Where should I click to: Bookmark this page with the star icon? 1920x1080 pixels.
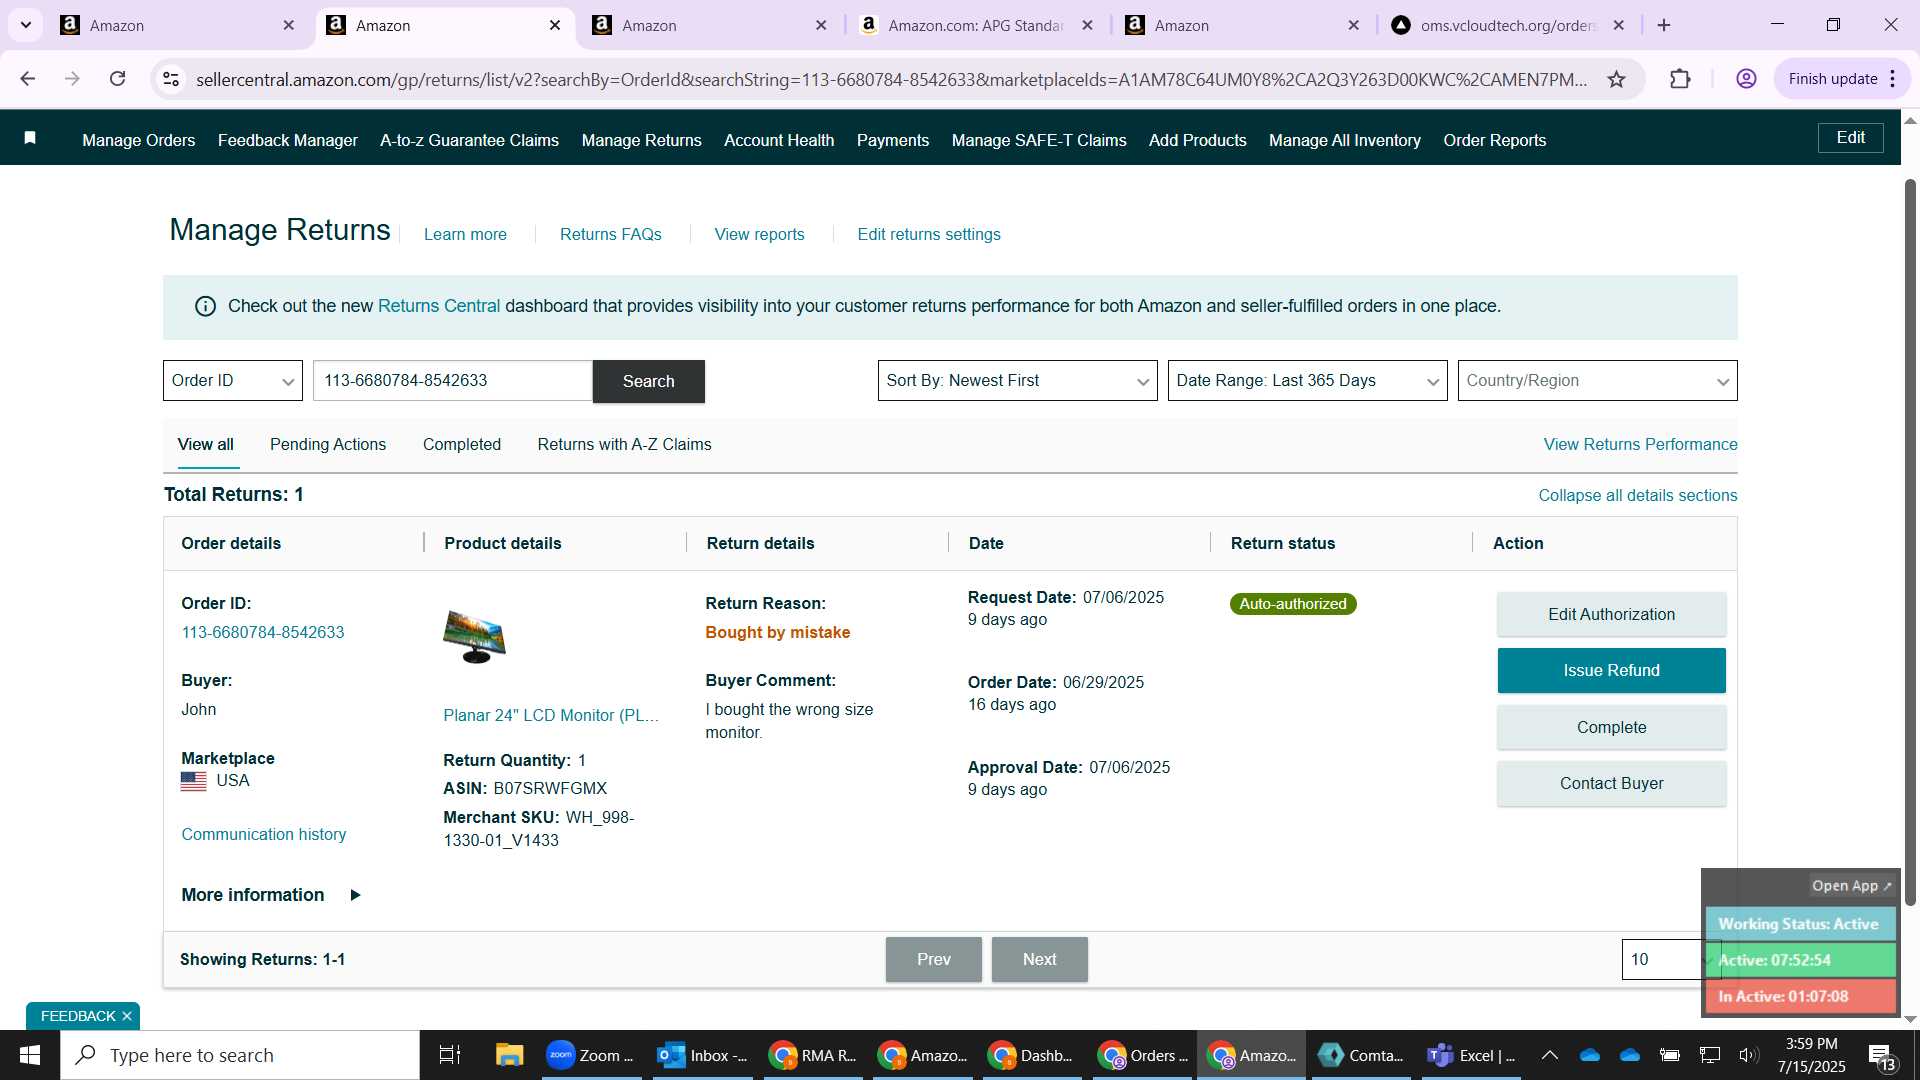pyautogui.click(x=1616, y=79)
